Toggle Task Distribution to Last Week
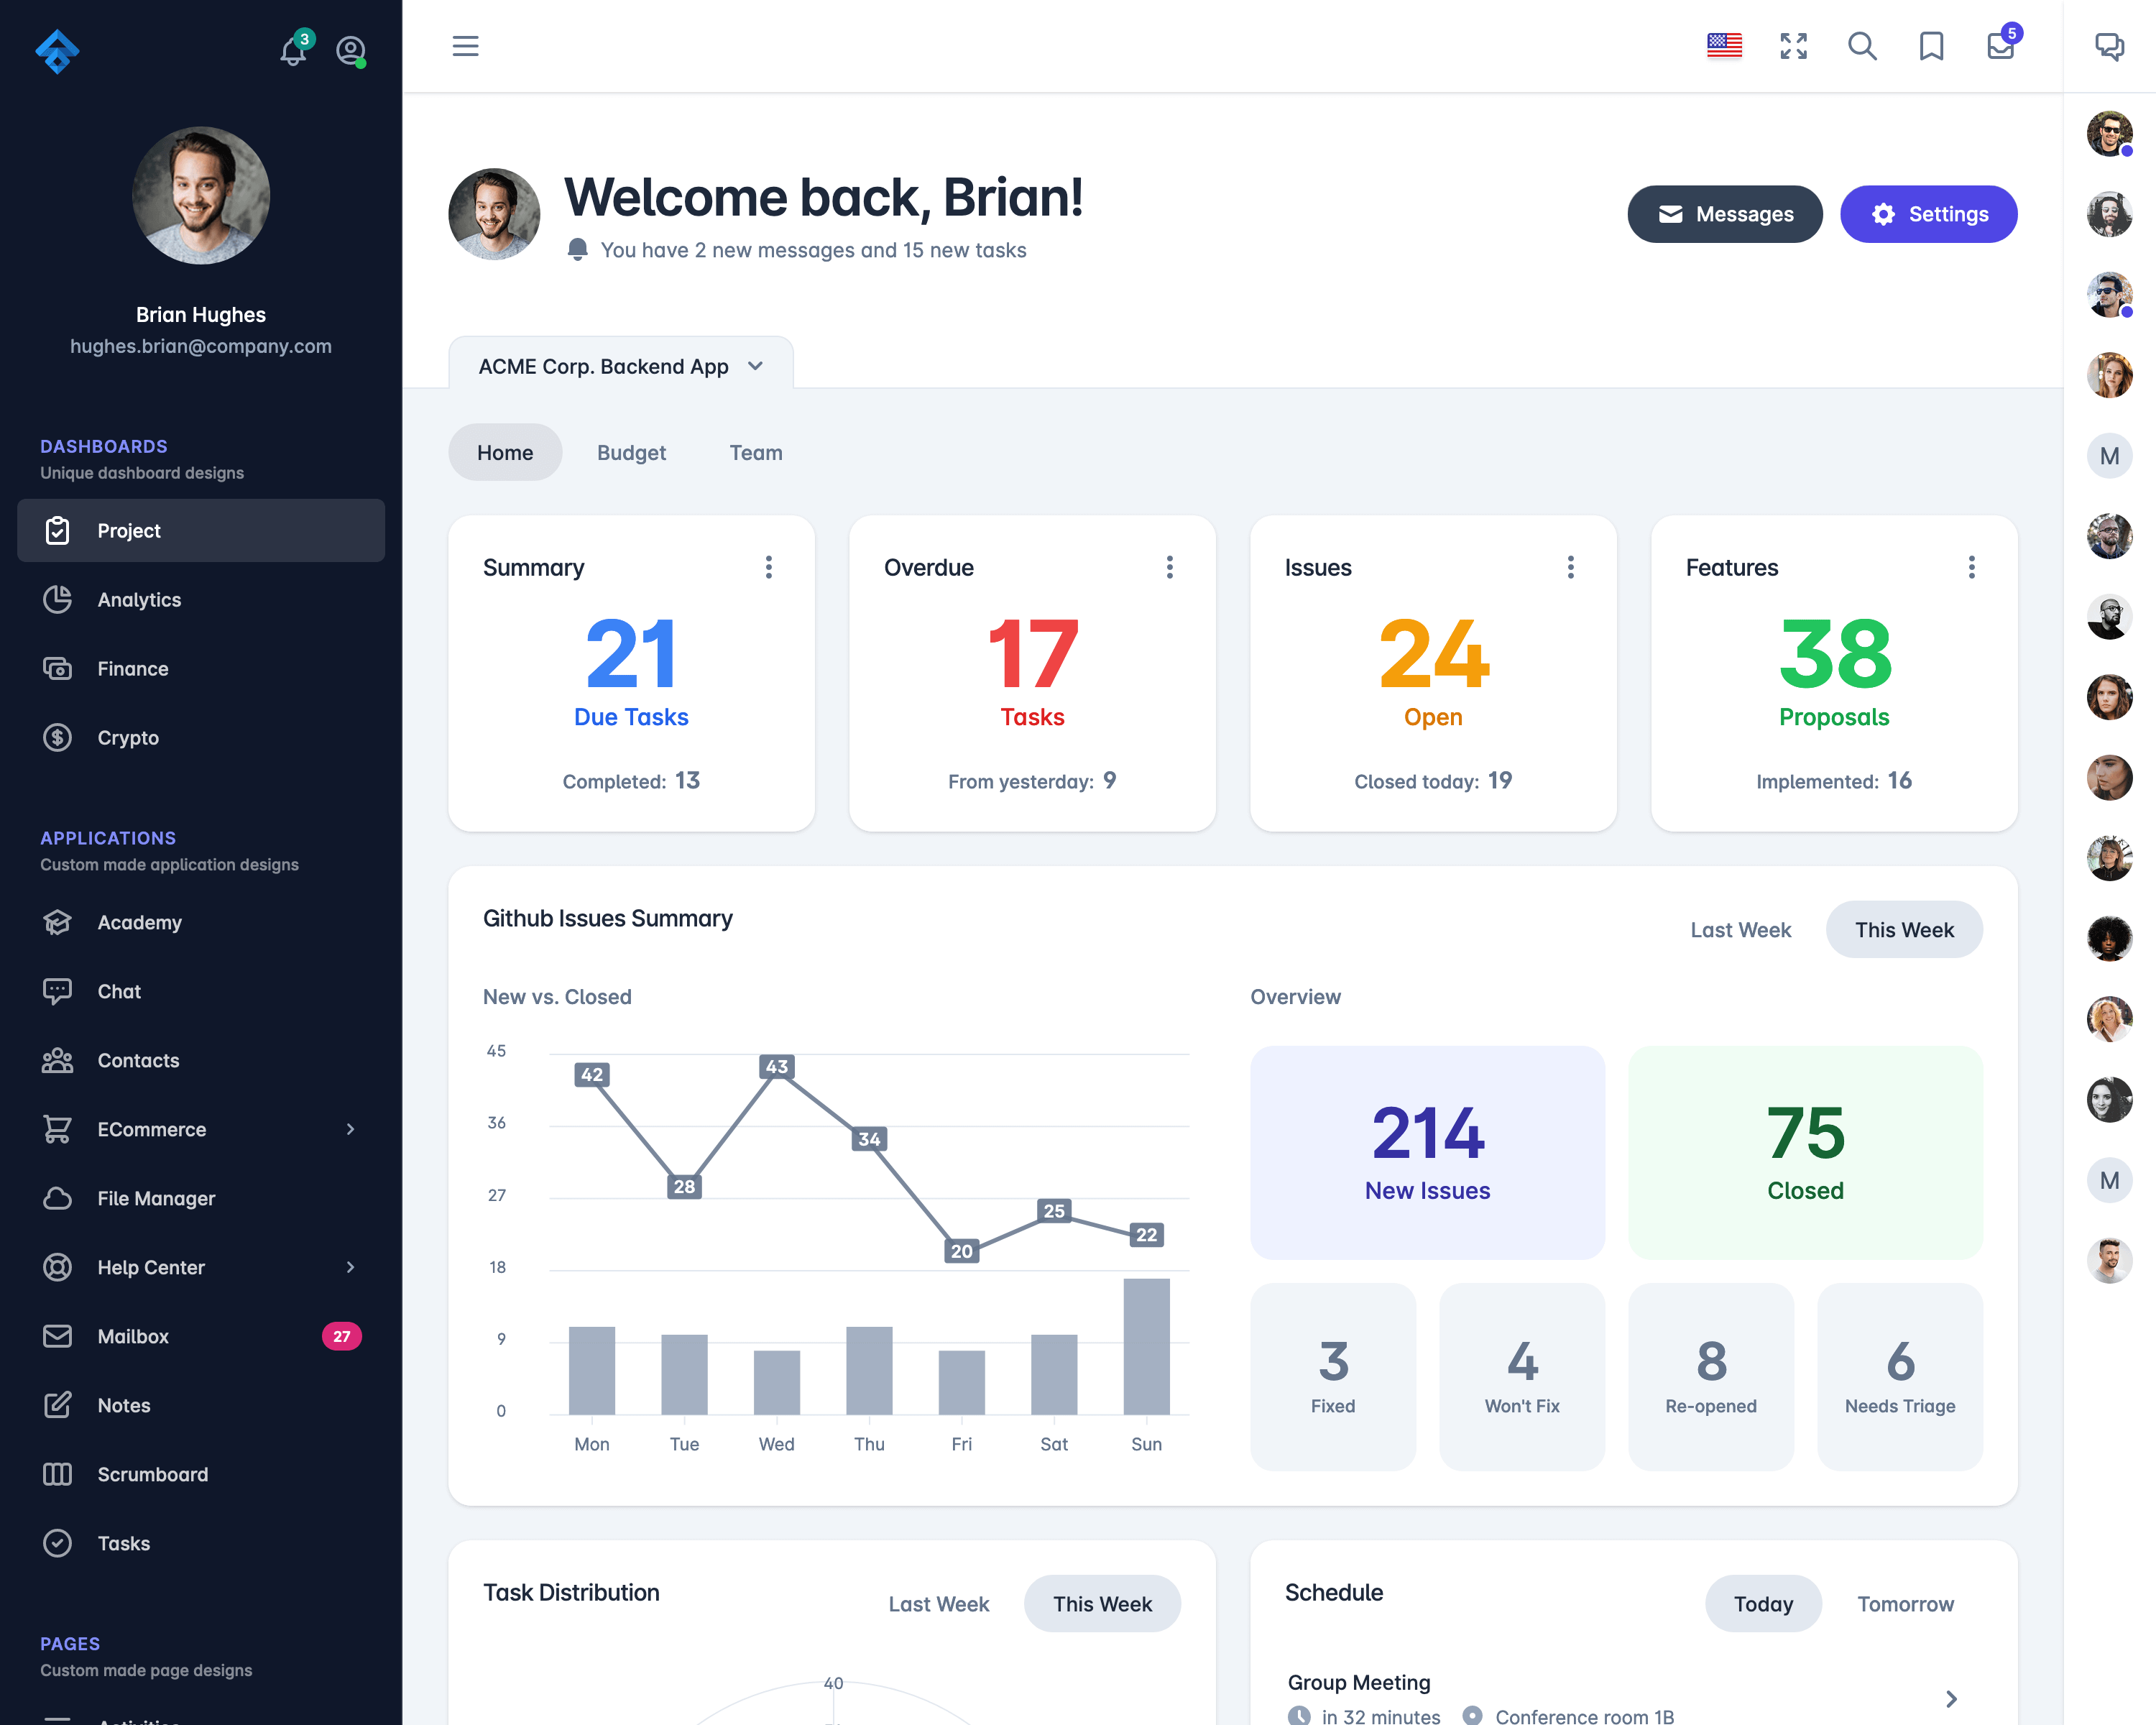Image resolution: width=2156 pixels, height=1725 pixels. (940, 1604)
